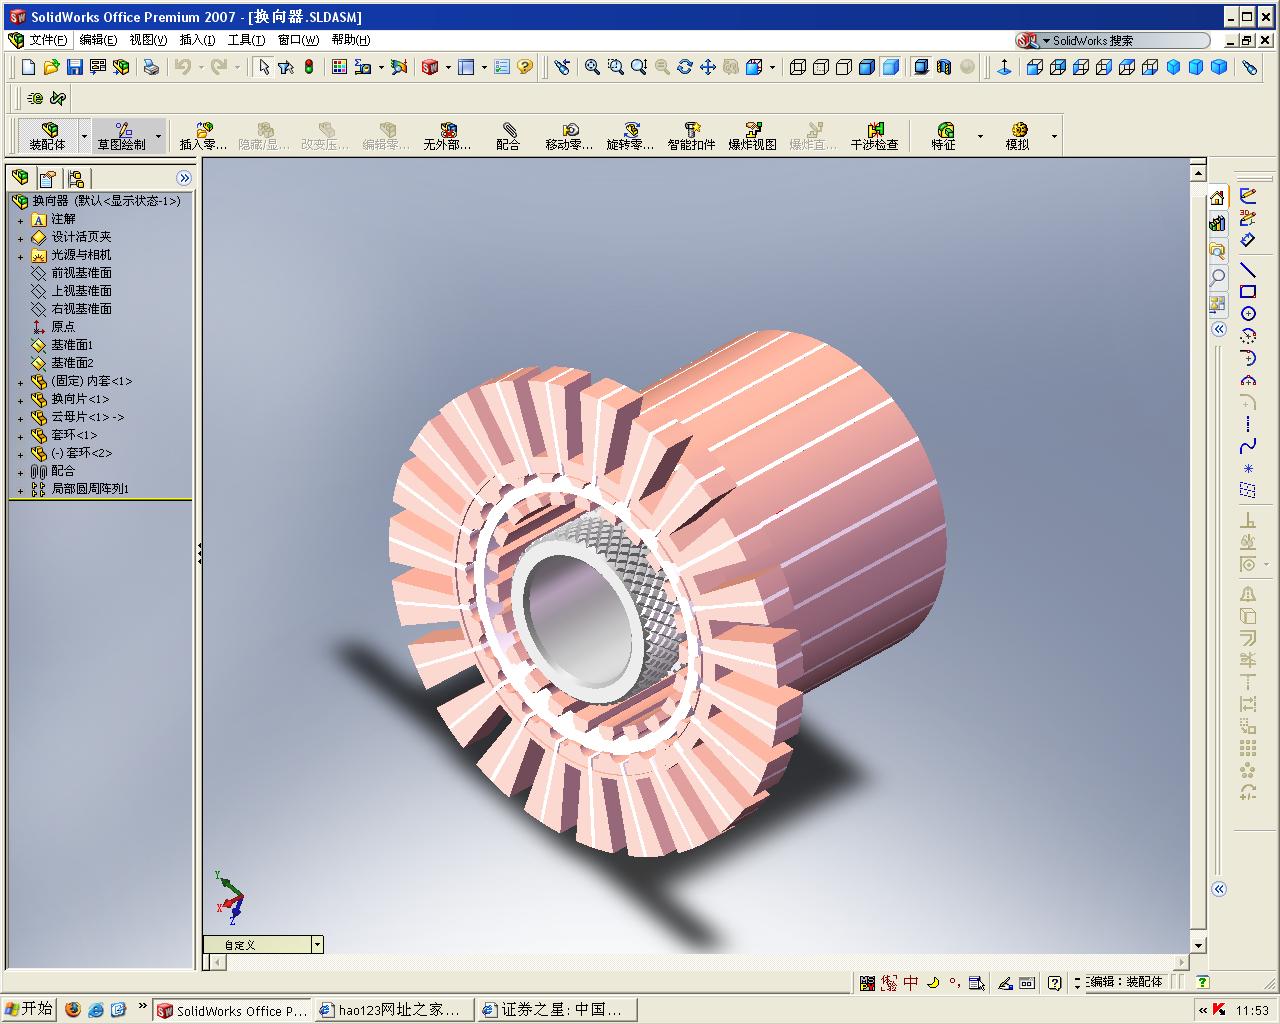Select the 原点 origin item

62,327
